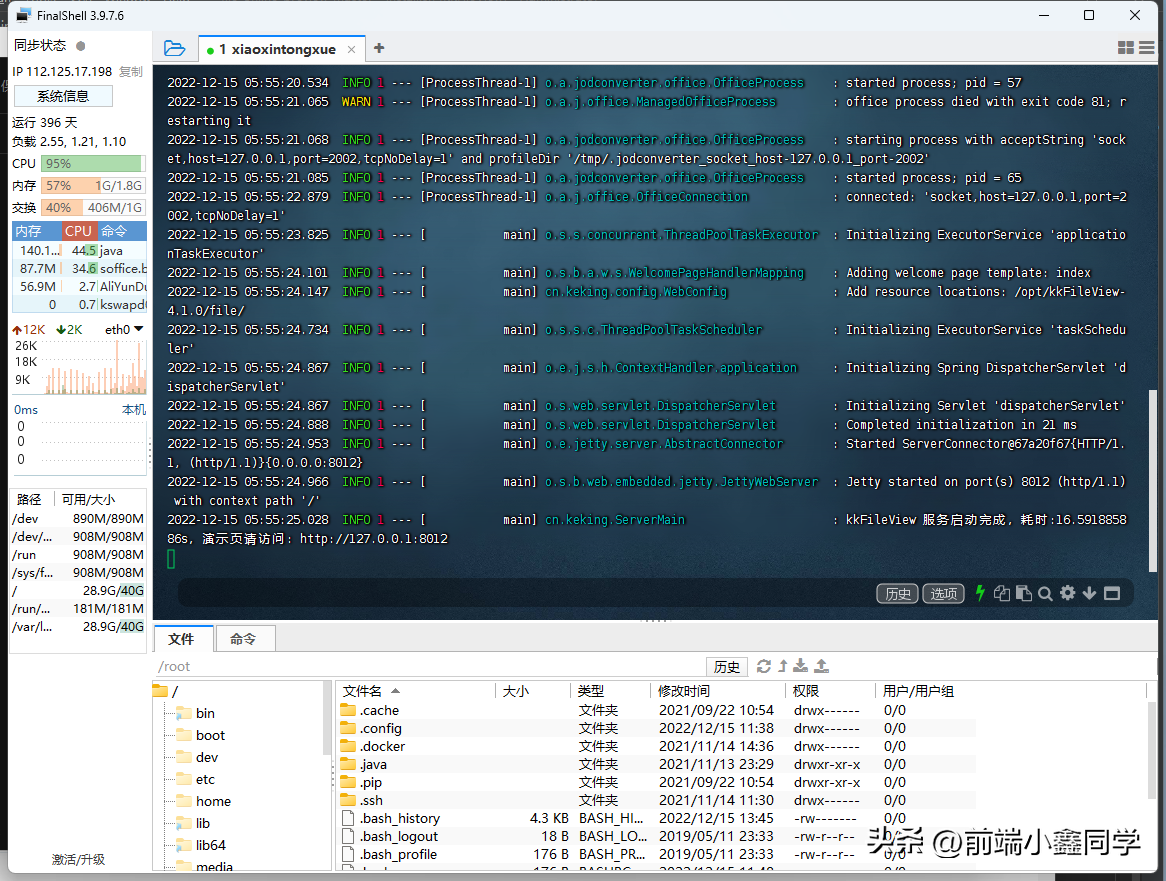Image resolution: width=1166 pixels, height=881 pixels.
Task: Open the connection manager folder icon
Action: 174,48
